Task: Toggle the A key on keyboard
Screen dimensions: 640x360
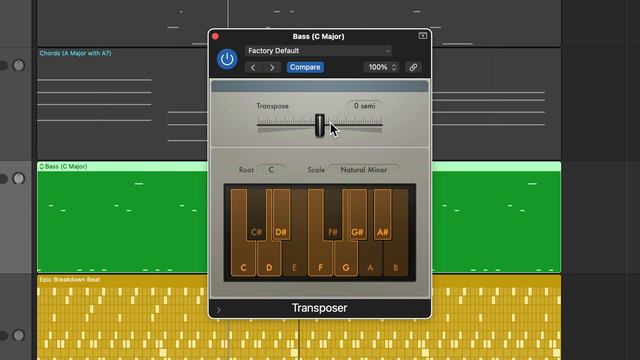Action: [x=371, y=260]
